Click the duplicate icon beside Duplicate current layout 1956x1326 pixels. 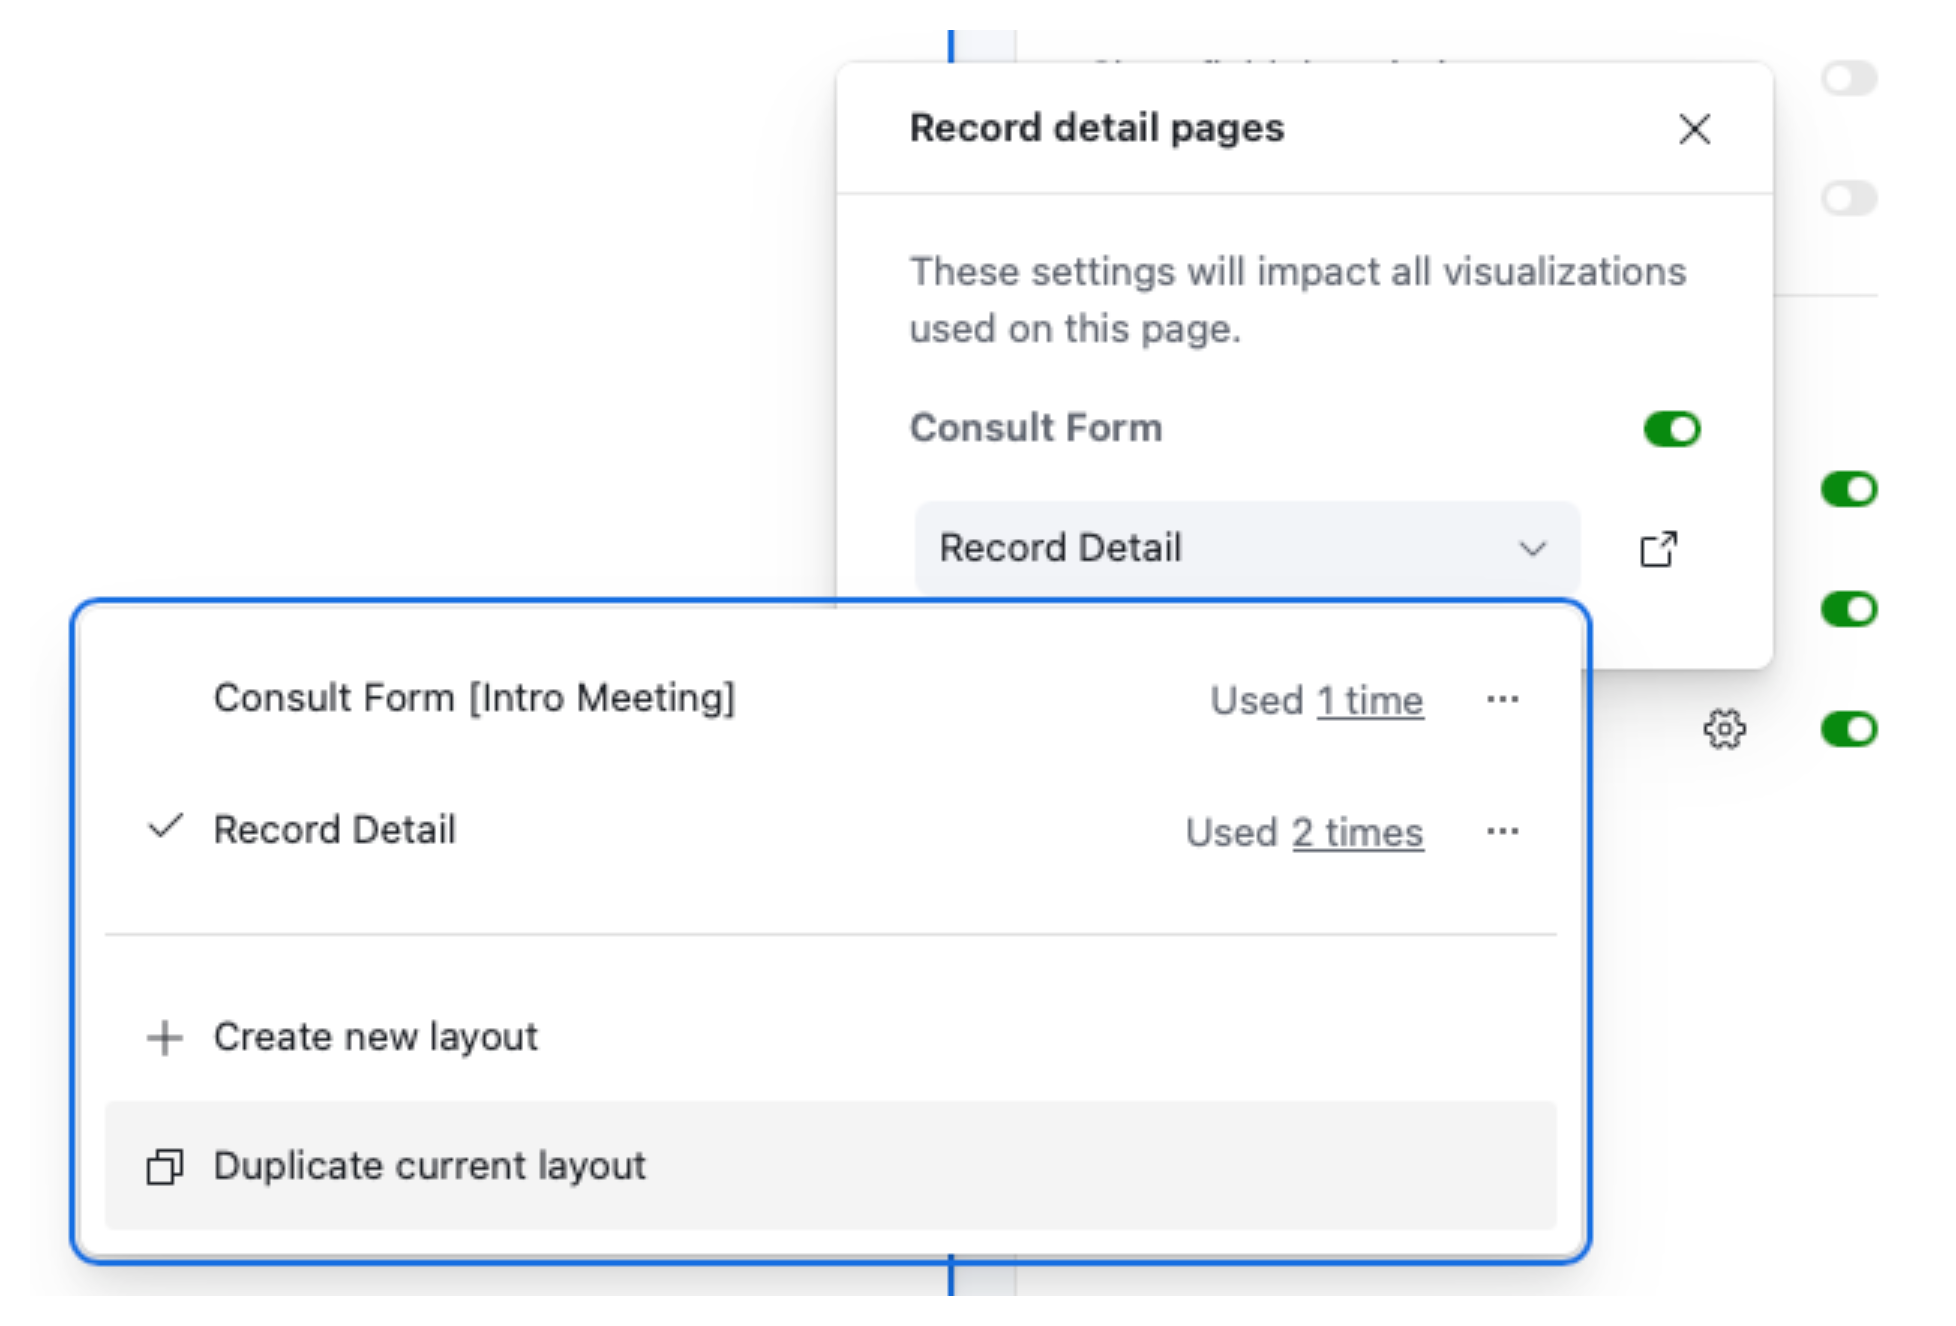[163, 1165]
